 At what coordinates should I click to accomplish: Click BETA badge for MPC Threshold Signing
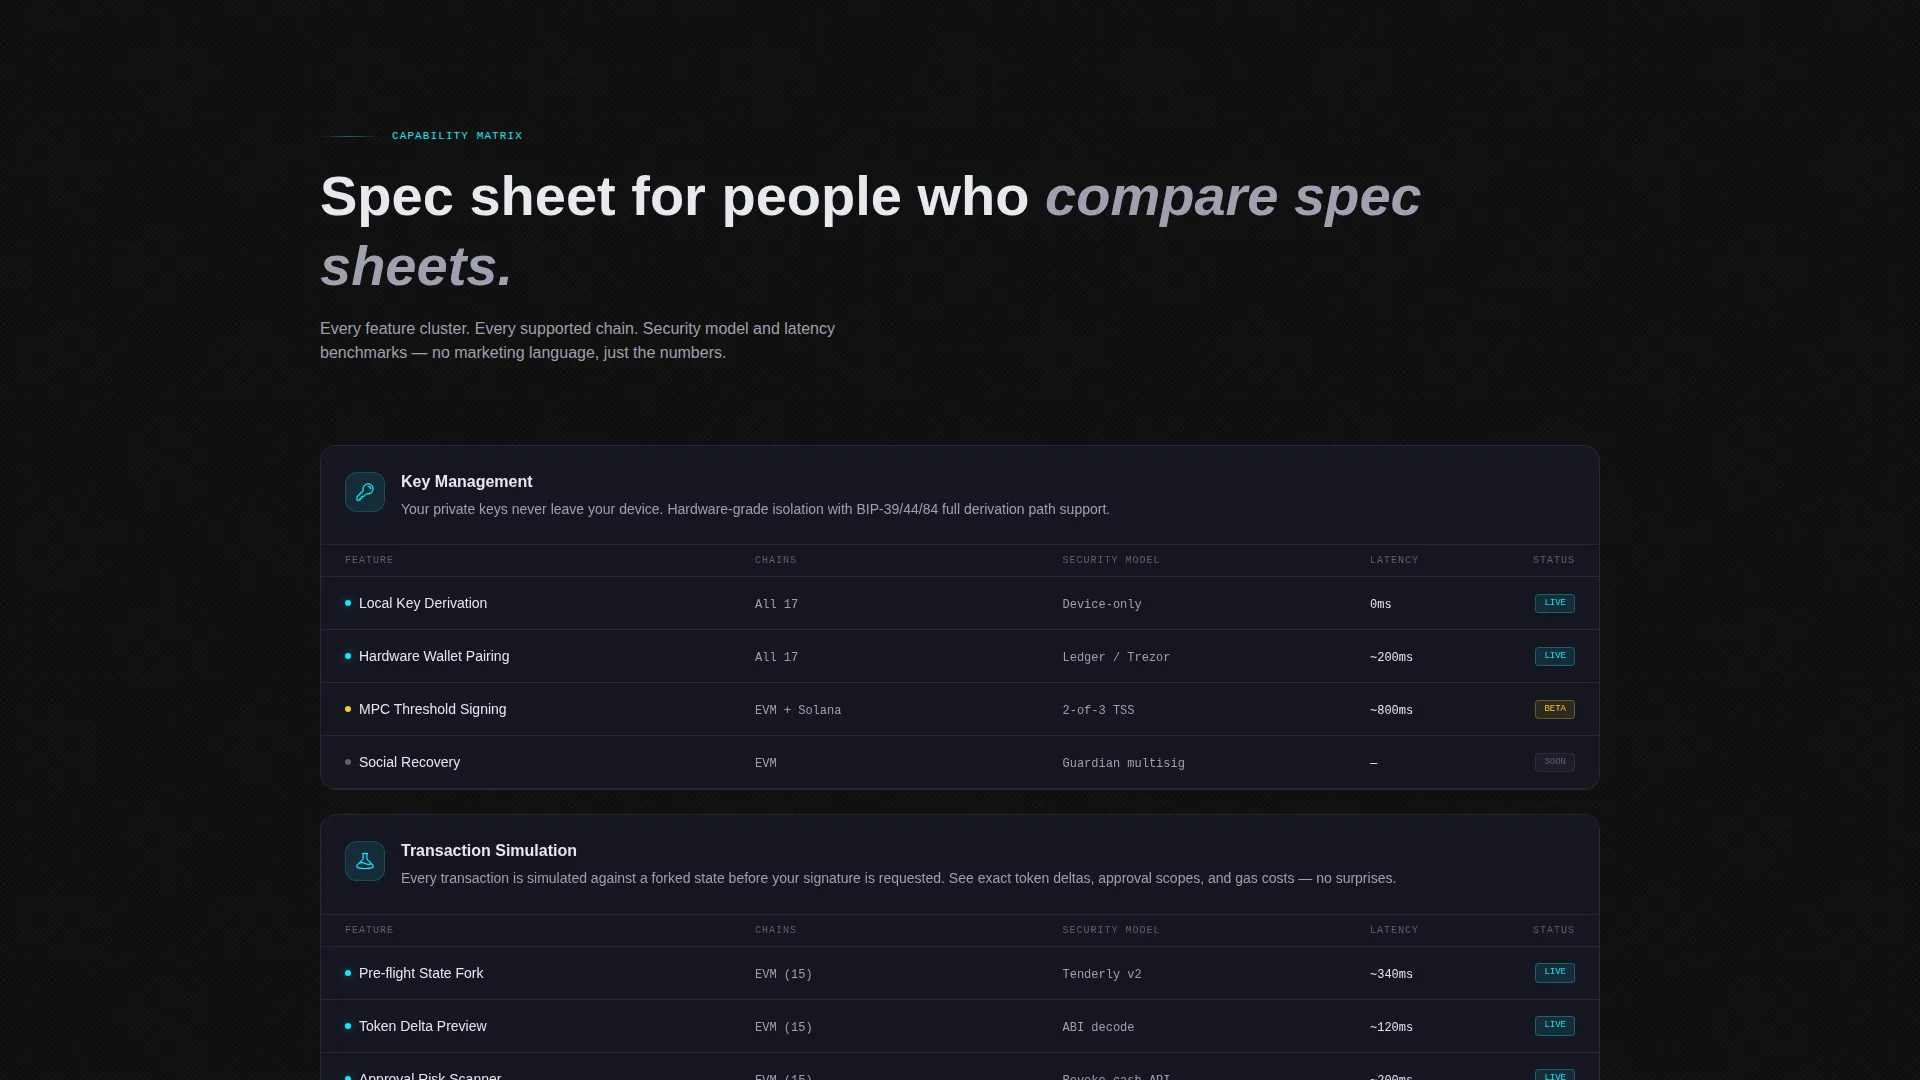(1555, 709)
